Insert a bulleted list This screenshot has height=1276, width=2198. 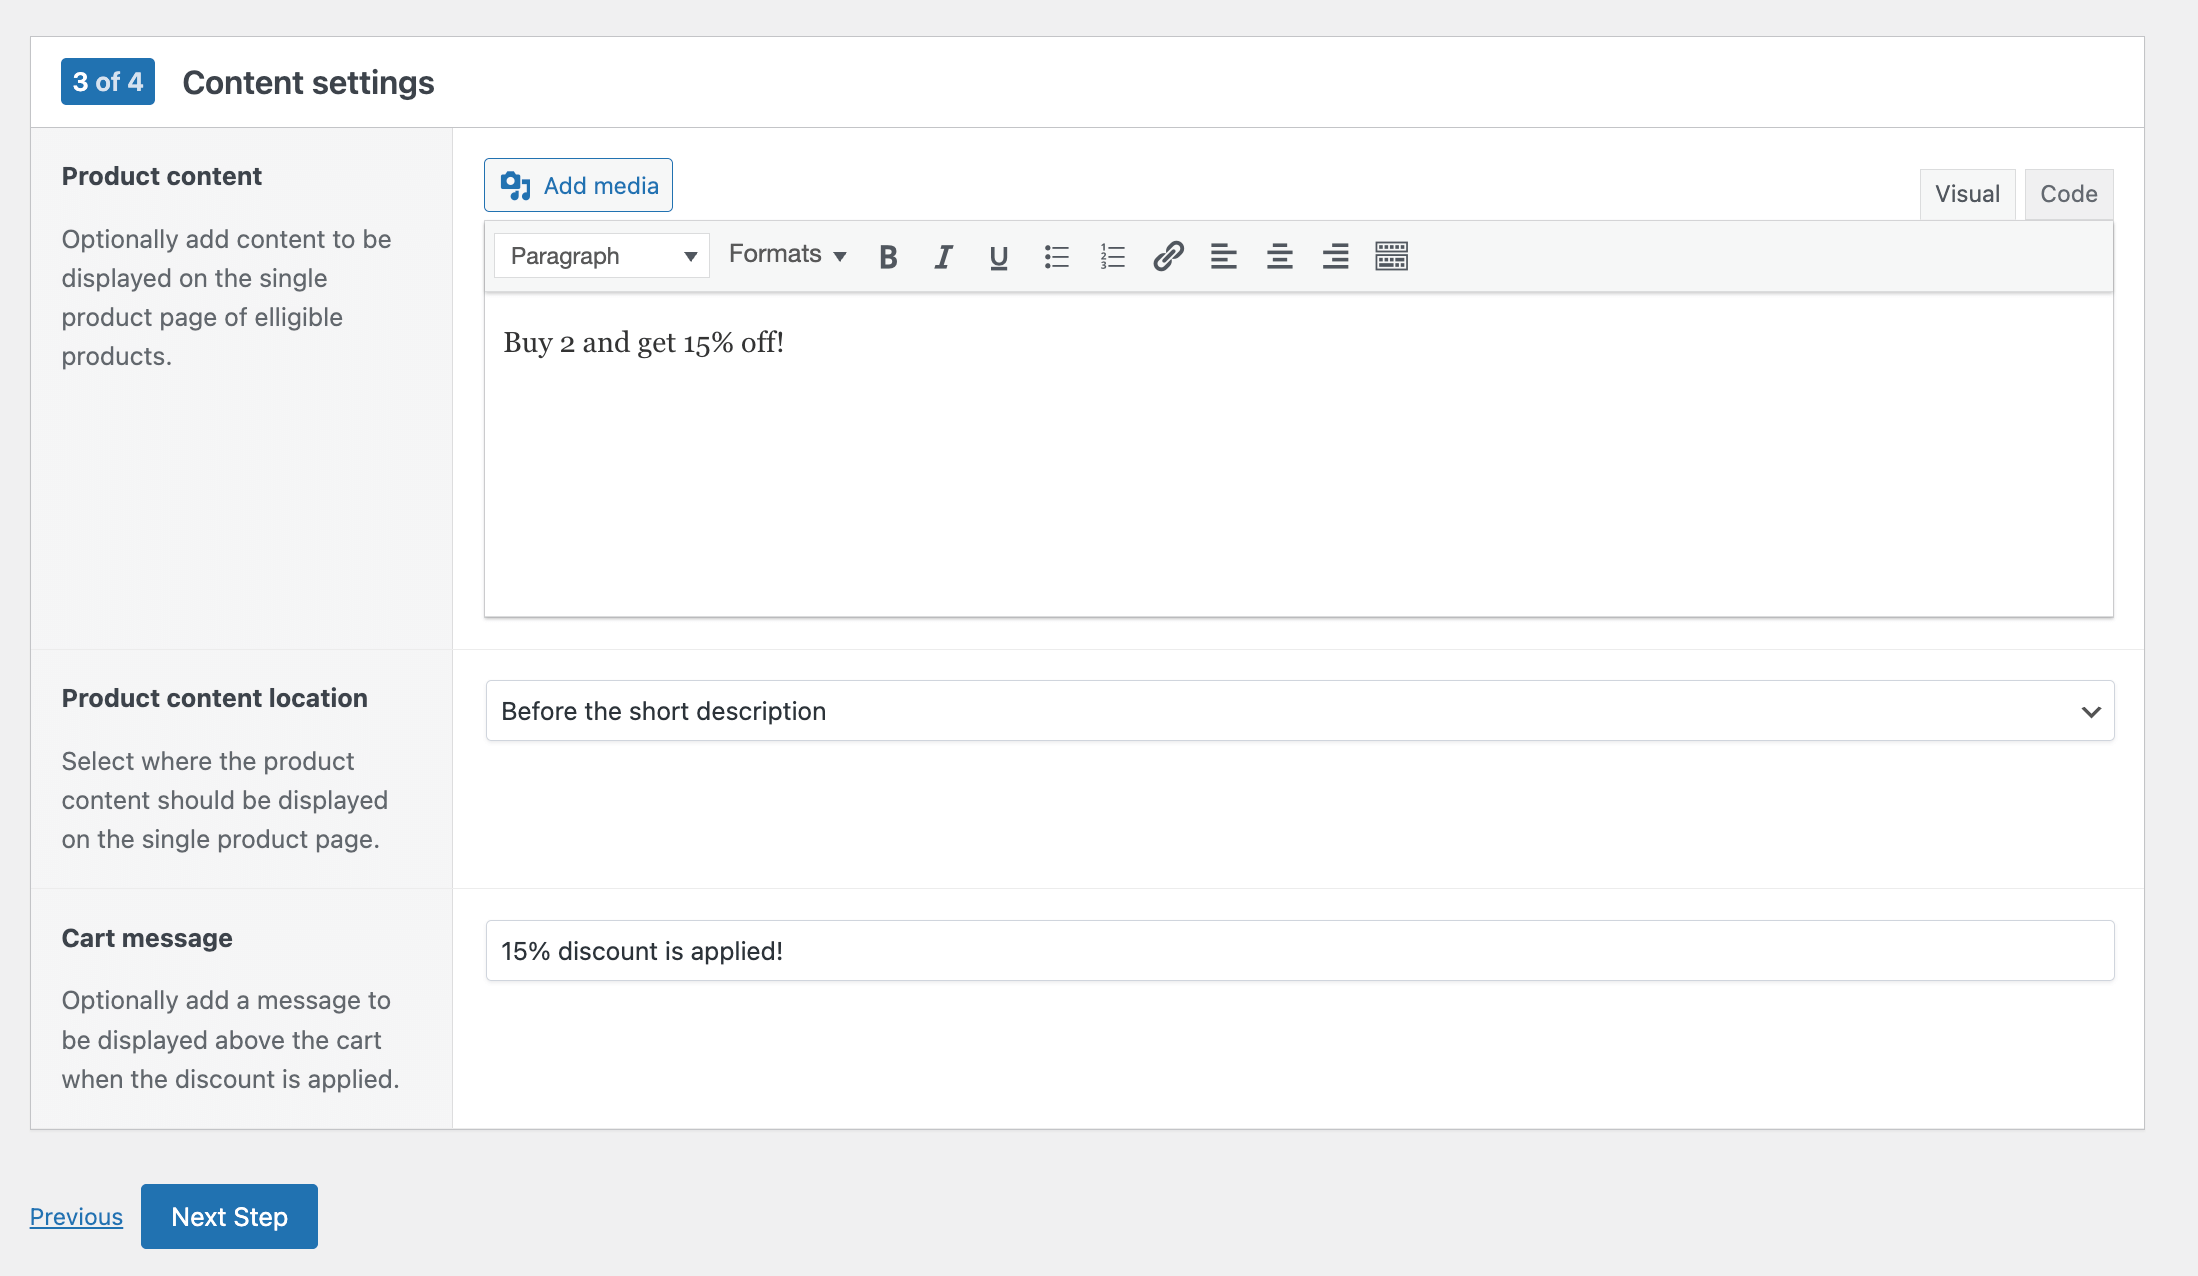coord(1056,257)
